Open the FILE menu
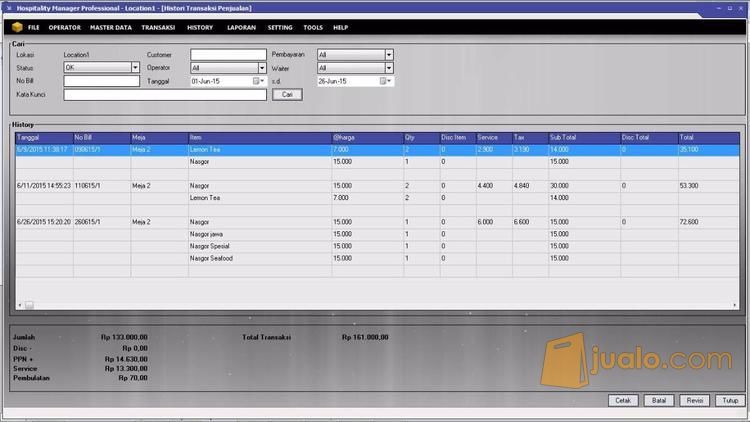The height and width of the screenshot is (422, 750). (x=33, y=28)
